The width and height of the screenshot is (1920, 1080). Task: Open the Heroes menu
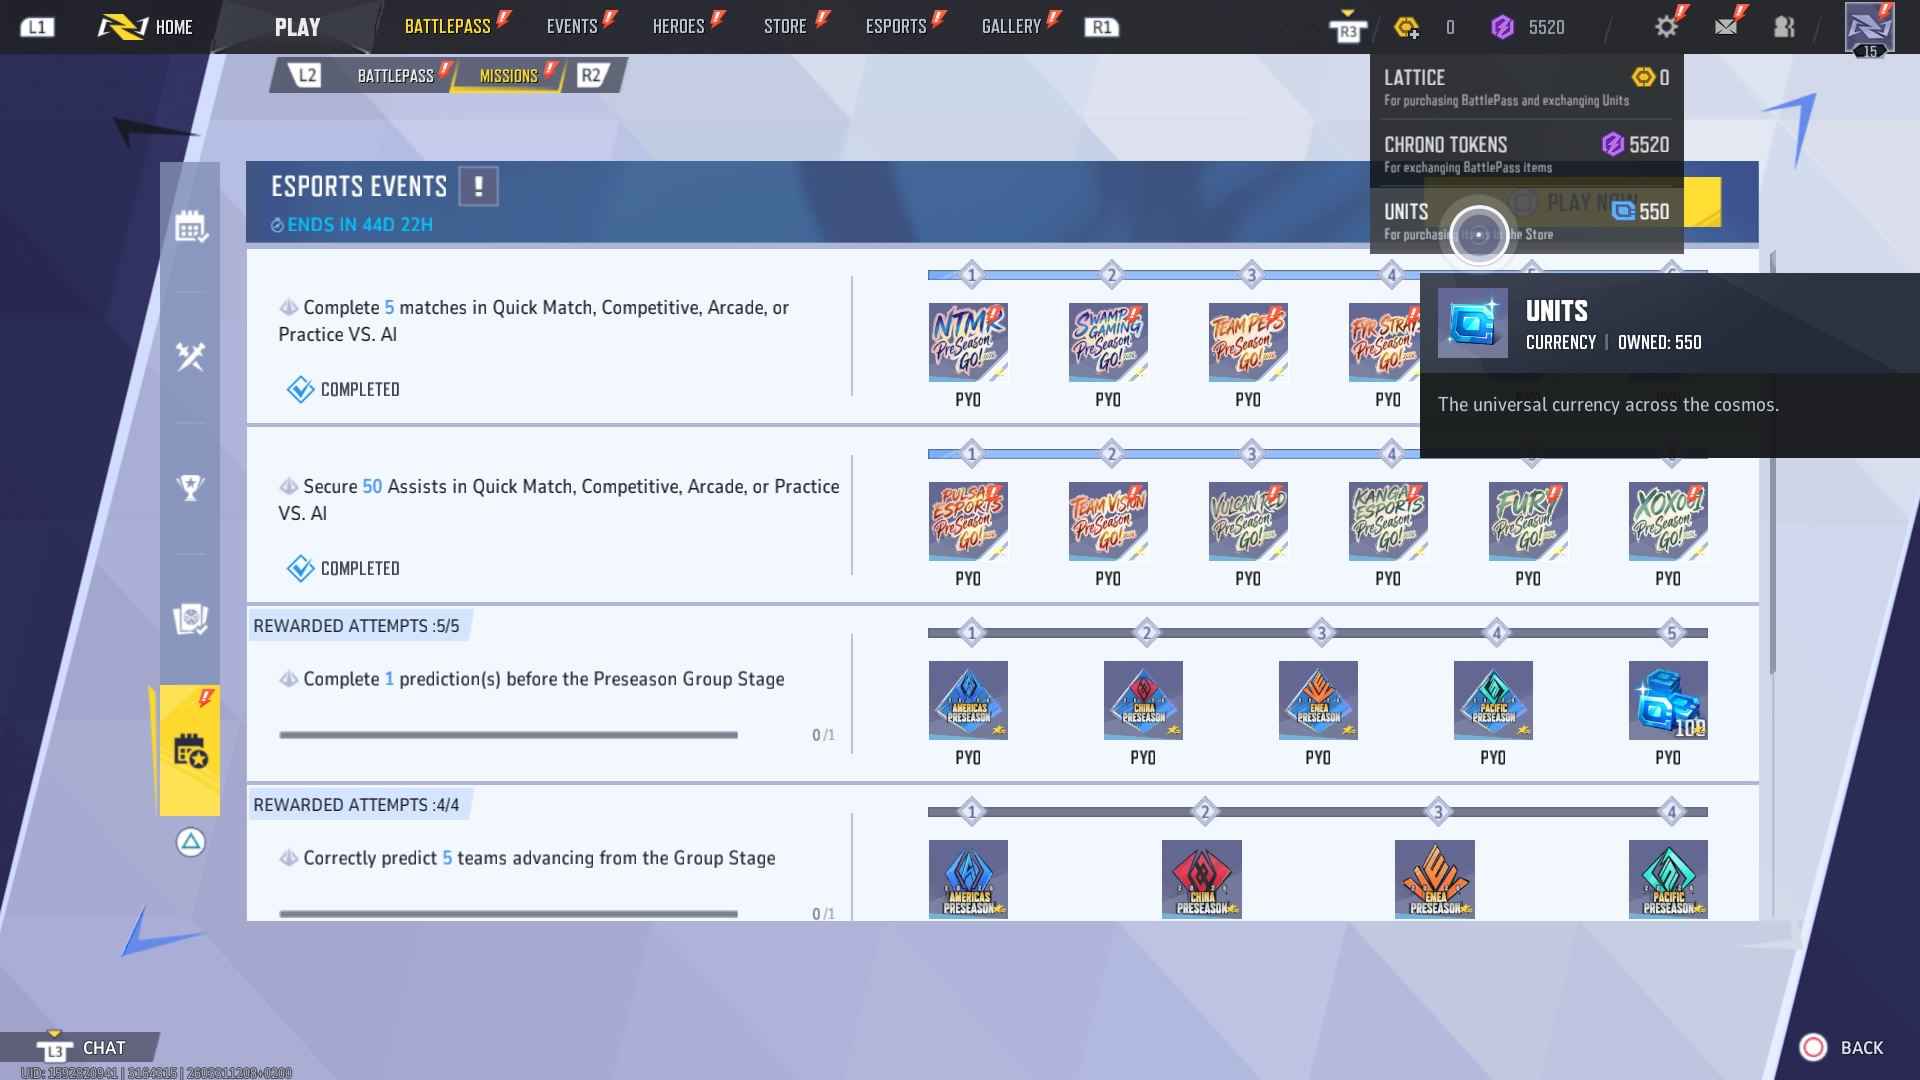coord(678,27)
